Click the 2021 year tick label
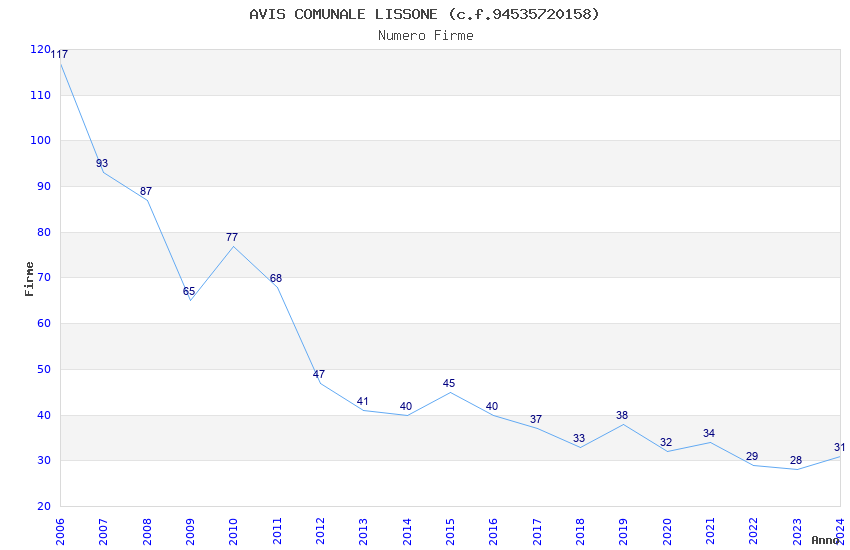The image size is (850, 550). pos(710,532)
